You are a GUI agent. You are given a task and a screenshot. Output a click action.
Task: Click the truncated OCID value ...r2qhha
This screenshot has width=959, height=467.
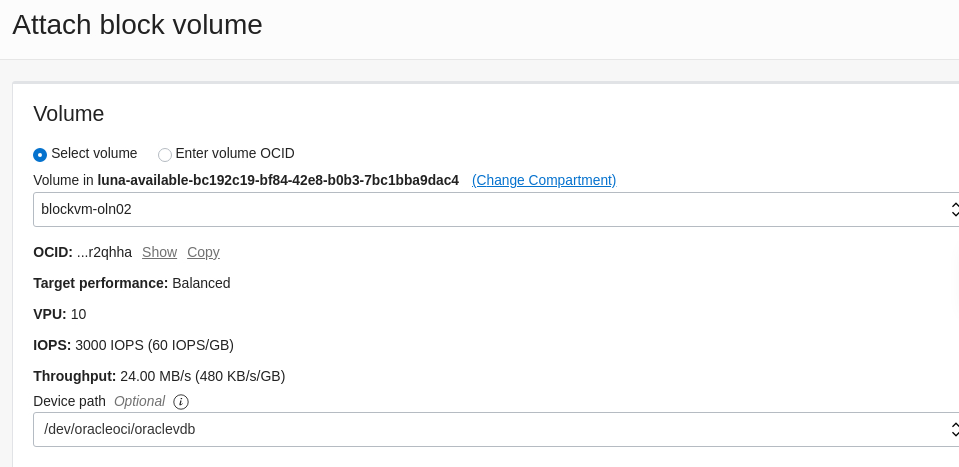pos(104,252)
